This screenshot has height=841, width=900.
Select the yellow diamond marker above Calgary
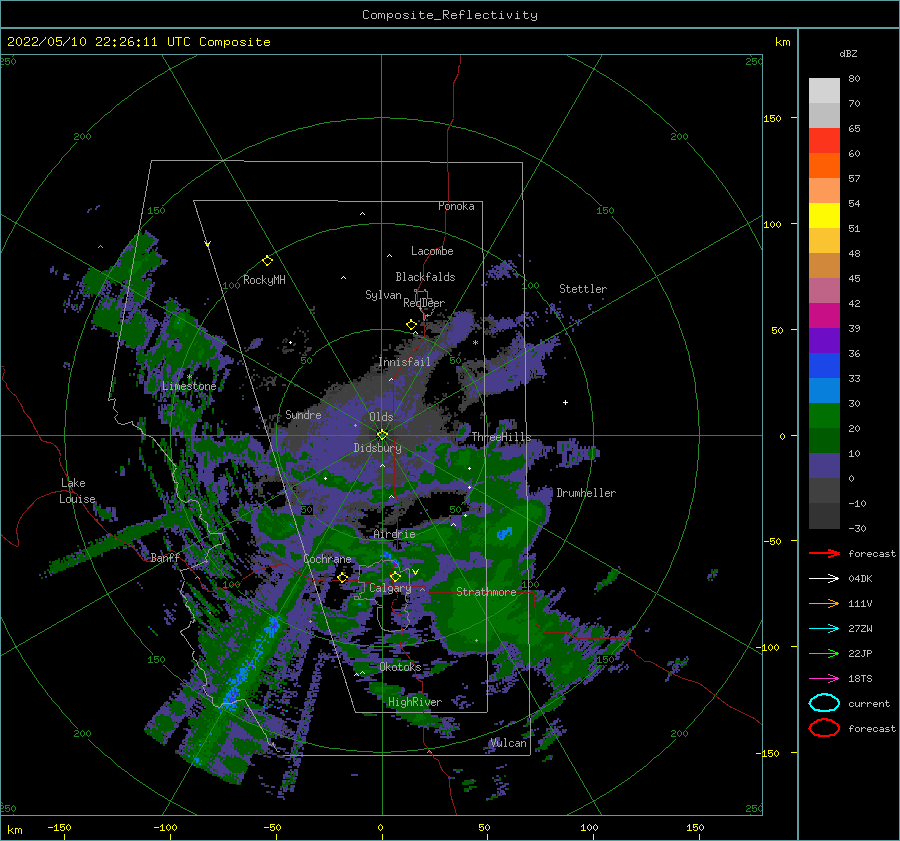click(x=395, y=576)
